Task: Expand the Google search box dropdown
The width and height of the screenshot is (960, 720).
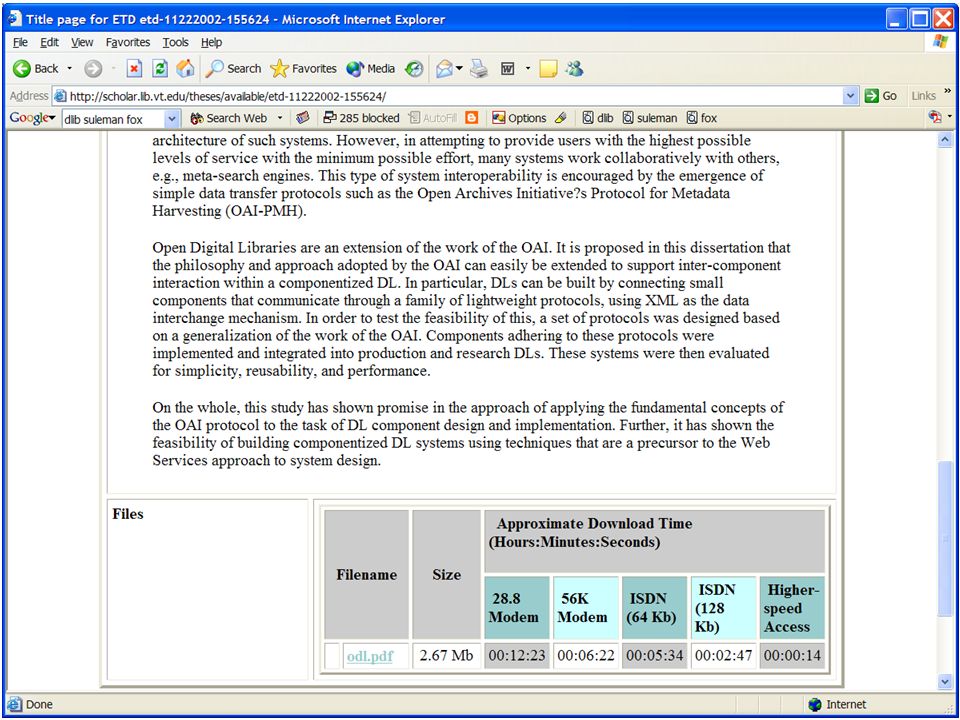Action: coord(173,119)
